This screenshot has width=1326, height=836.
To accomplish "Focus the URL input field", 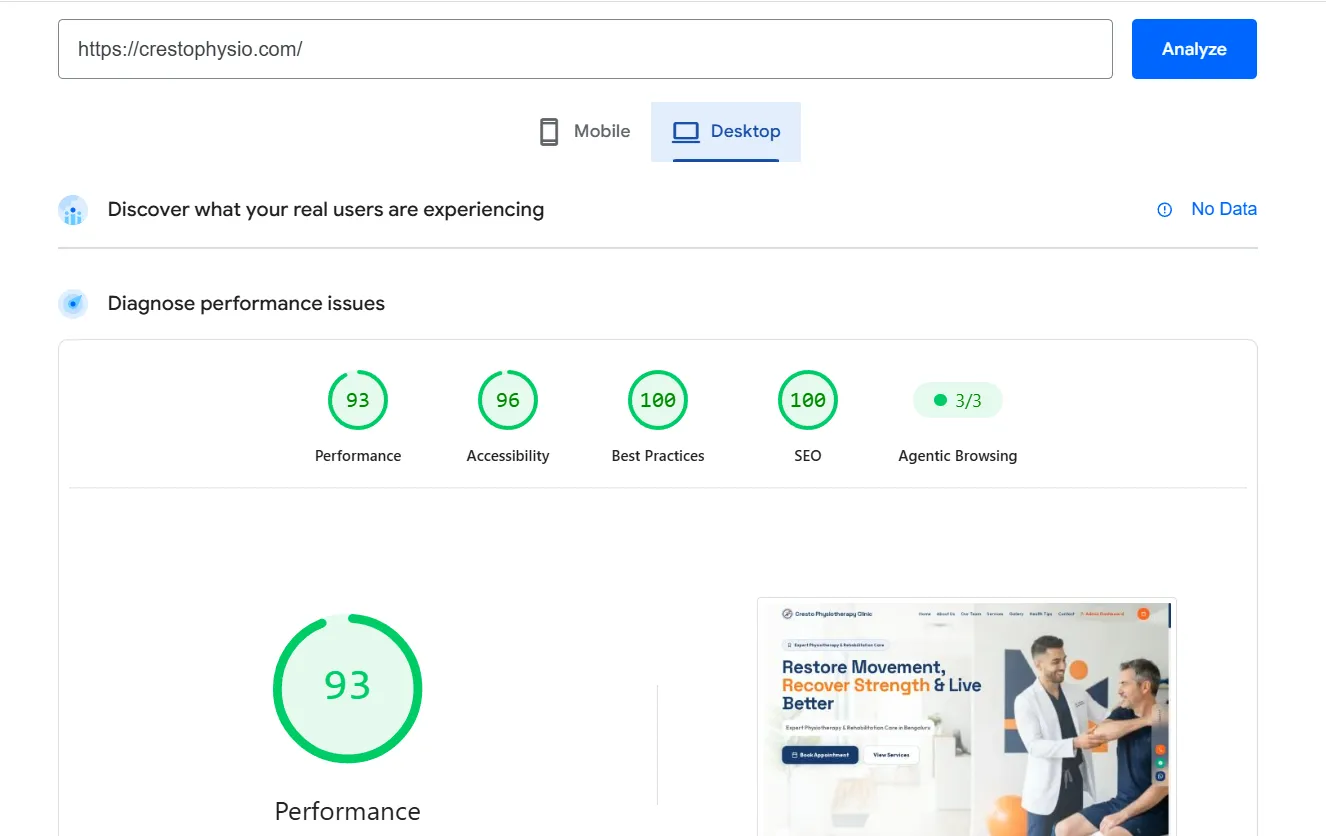I will pos(585,49).
